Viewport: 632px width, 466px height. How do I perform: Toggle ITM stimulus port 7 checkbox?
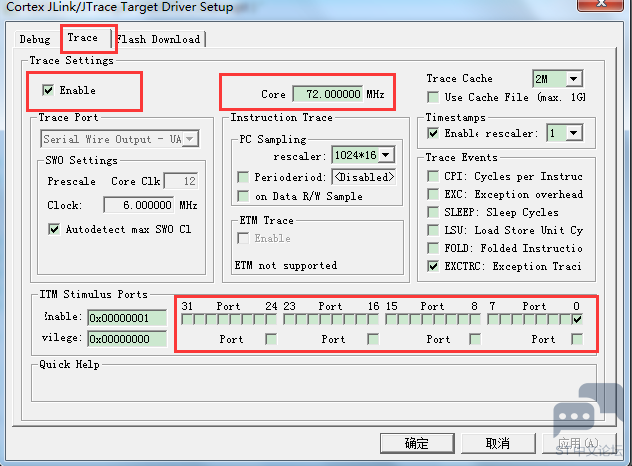point(493,320)
